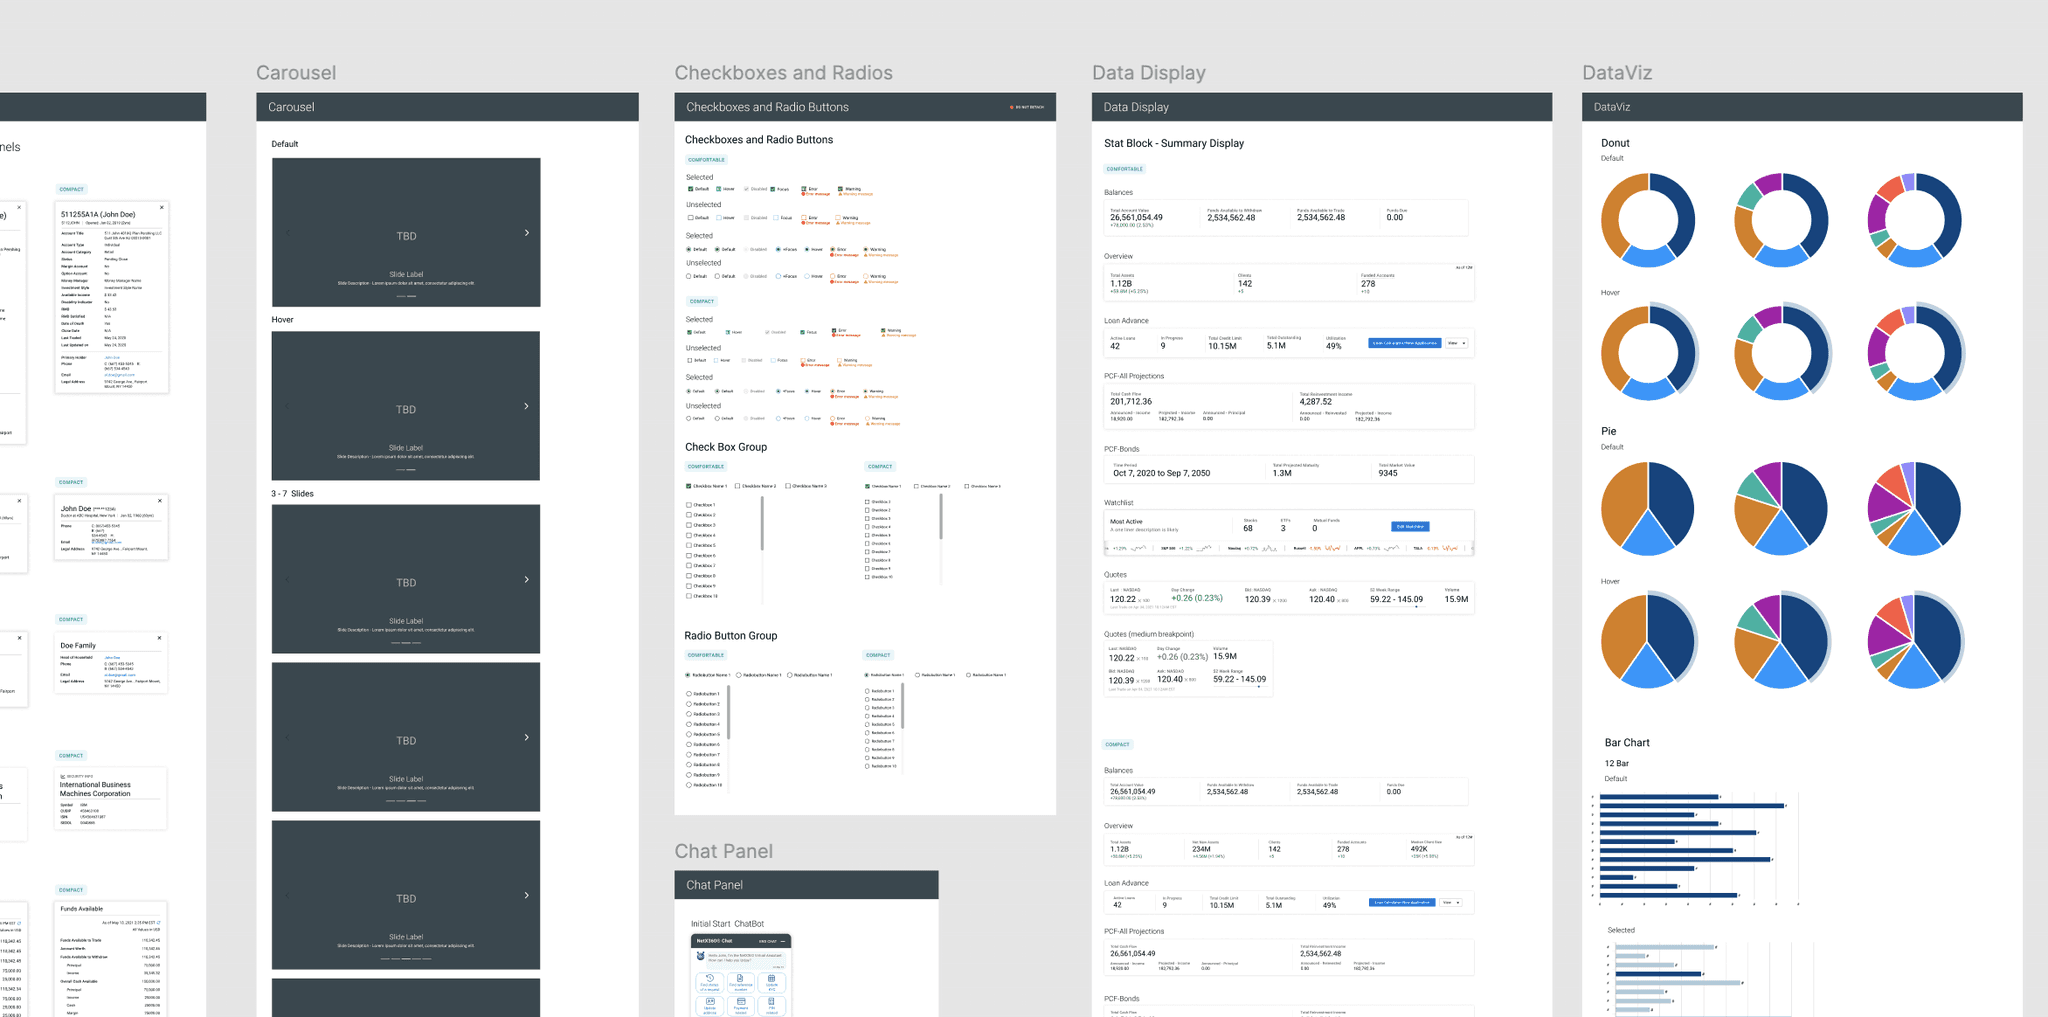Click blue application button in Comfortable Loan Advance

click(1405, 343)
